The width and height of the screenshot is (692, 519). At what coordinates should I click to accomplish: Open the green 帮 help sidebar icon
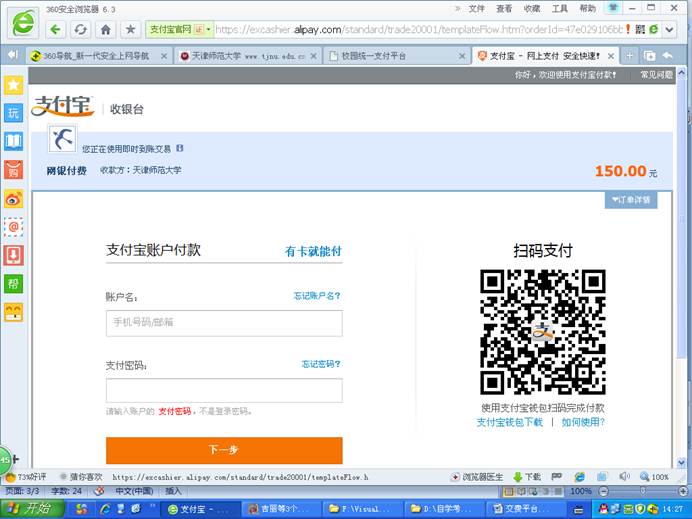coord(13,284)
